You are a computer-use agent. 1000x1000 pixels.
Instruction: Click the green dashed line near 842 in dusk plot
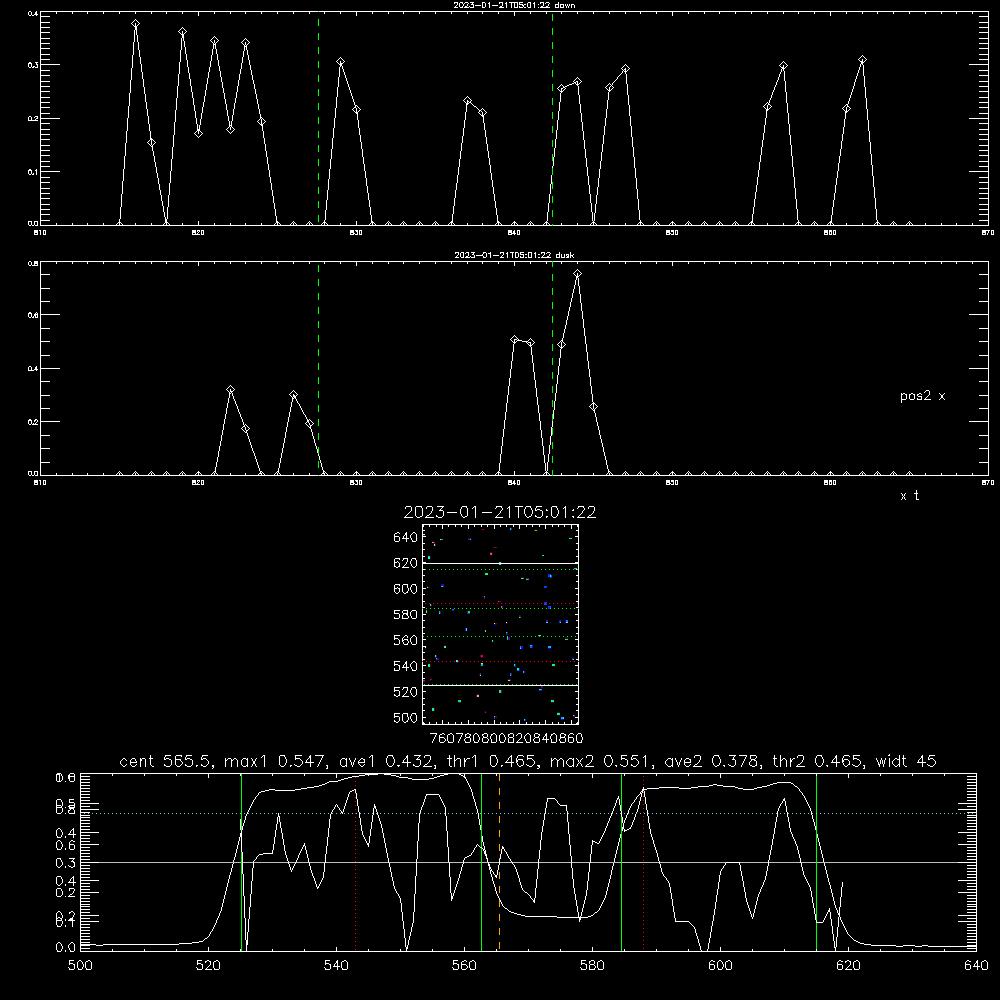tap(552, 369)
